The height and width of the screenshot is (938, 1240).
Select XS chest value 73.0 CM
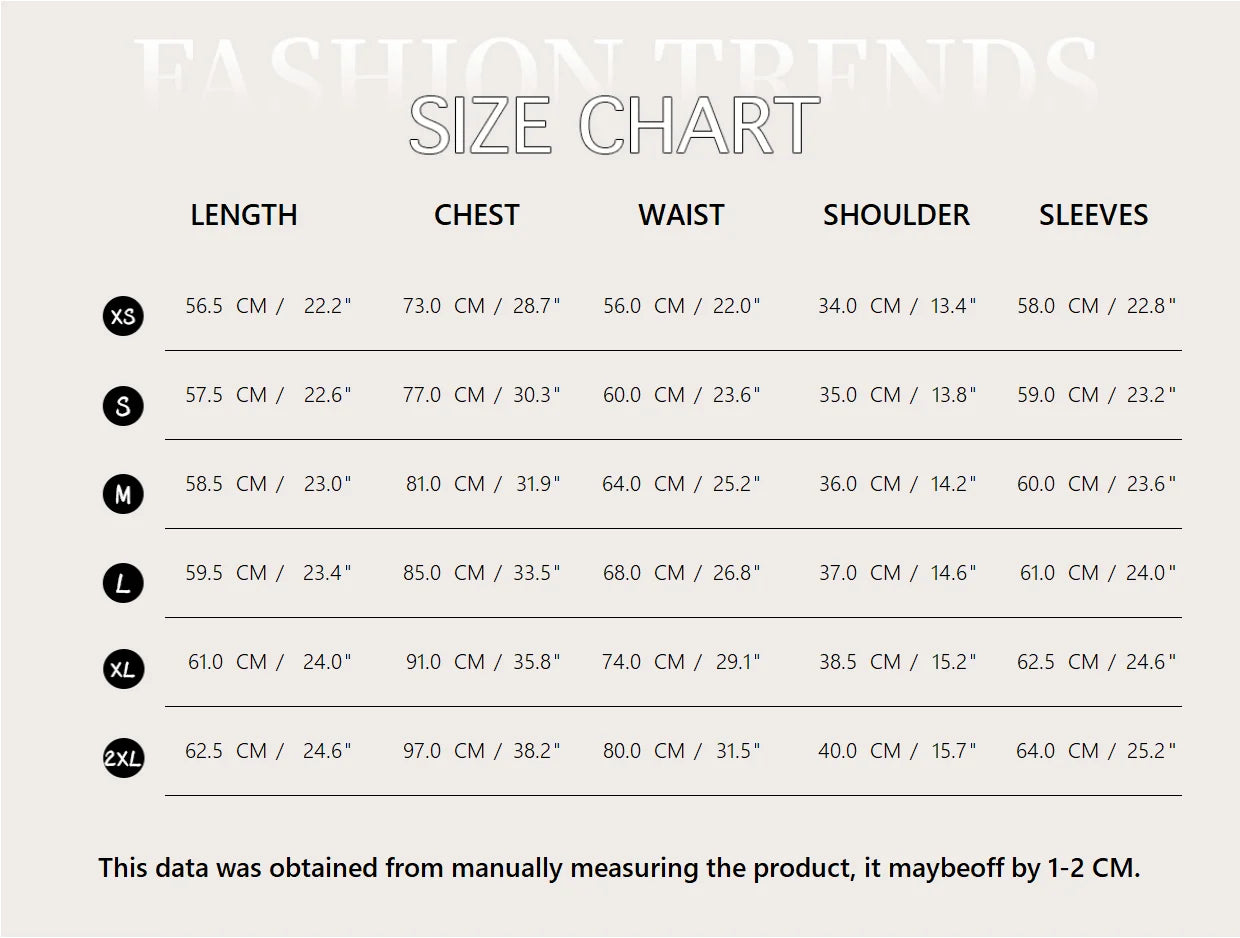[x=444, y=306]
